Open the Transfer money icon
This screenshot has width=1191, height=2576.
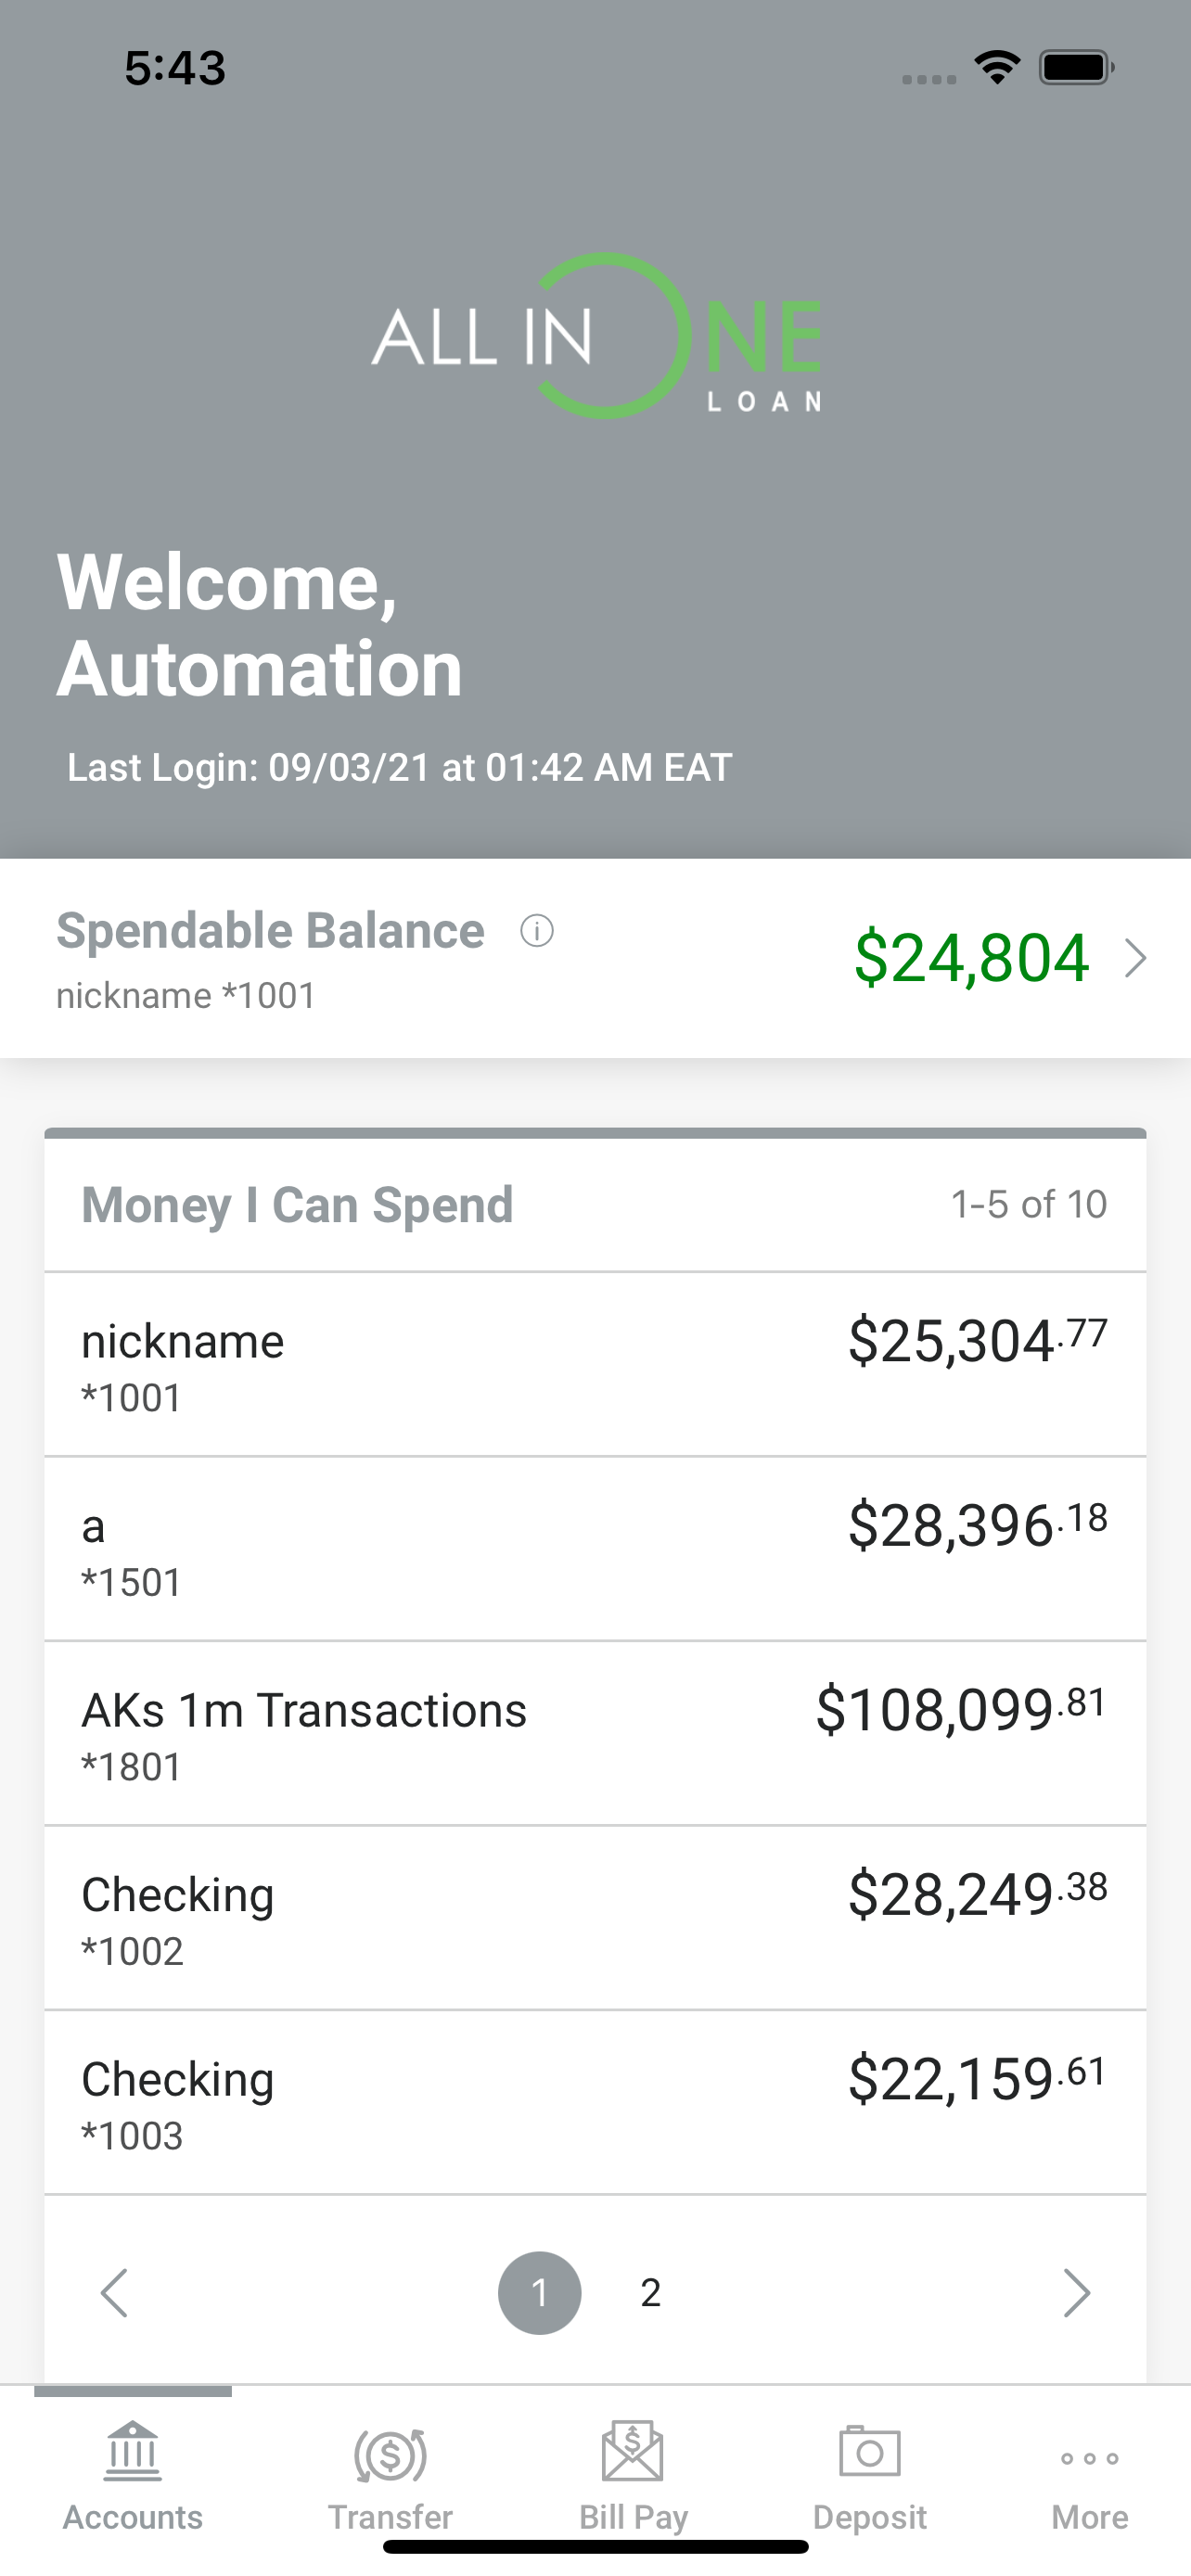click(390, 2454)
